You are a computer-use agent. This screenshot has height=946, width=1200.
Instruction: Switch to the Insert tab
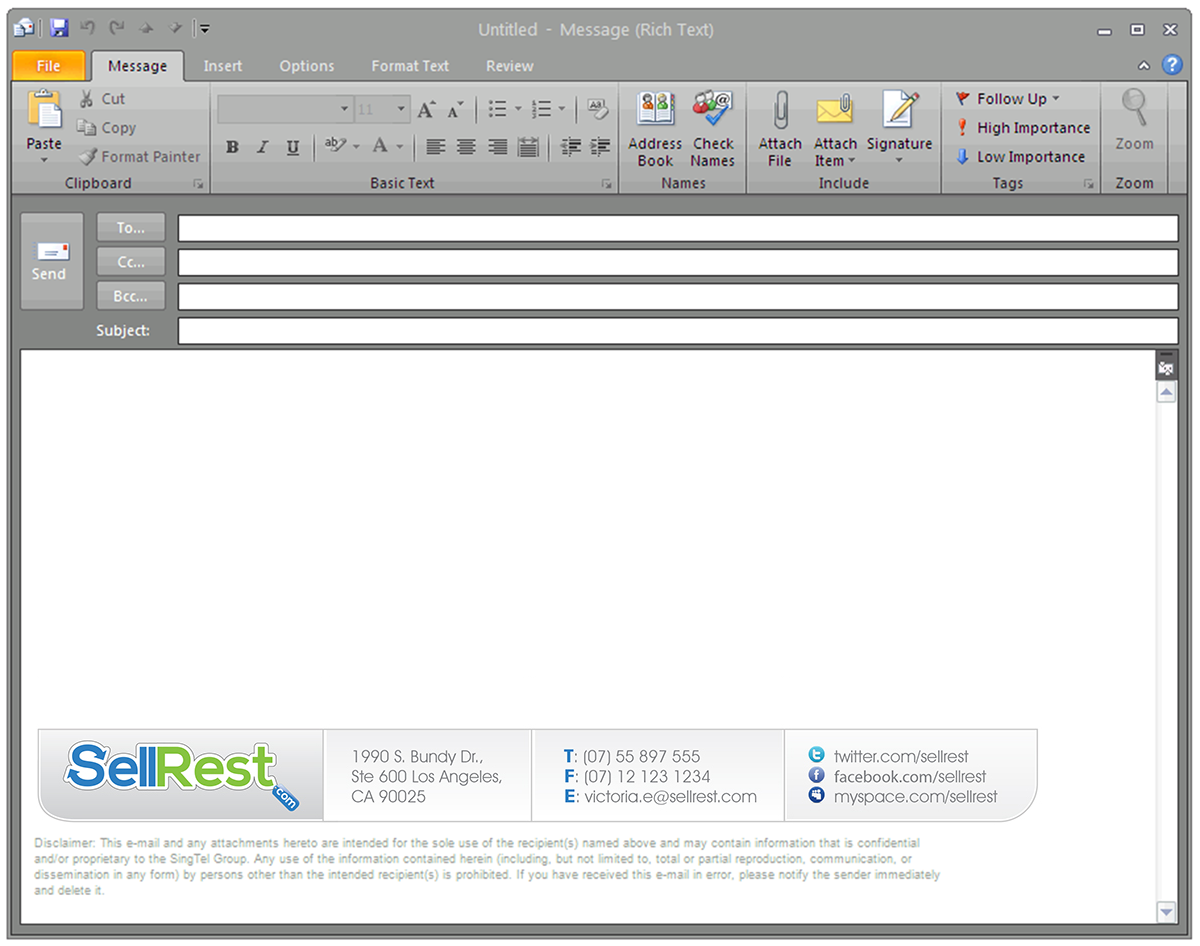222,66
